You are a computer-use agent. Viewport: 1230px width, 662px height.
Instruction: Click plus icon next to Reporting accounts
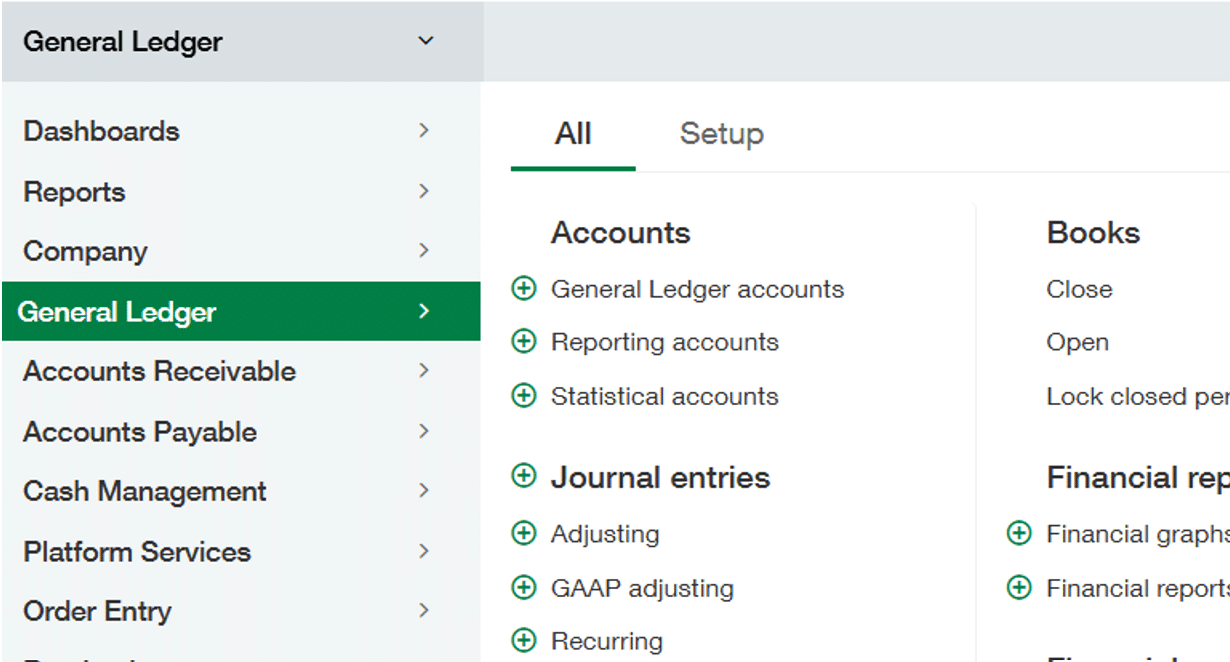pyautogui.click(x=523, y=342)
